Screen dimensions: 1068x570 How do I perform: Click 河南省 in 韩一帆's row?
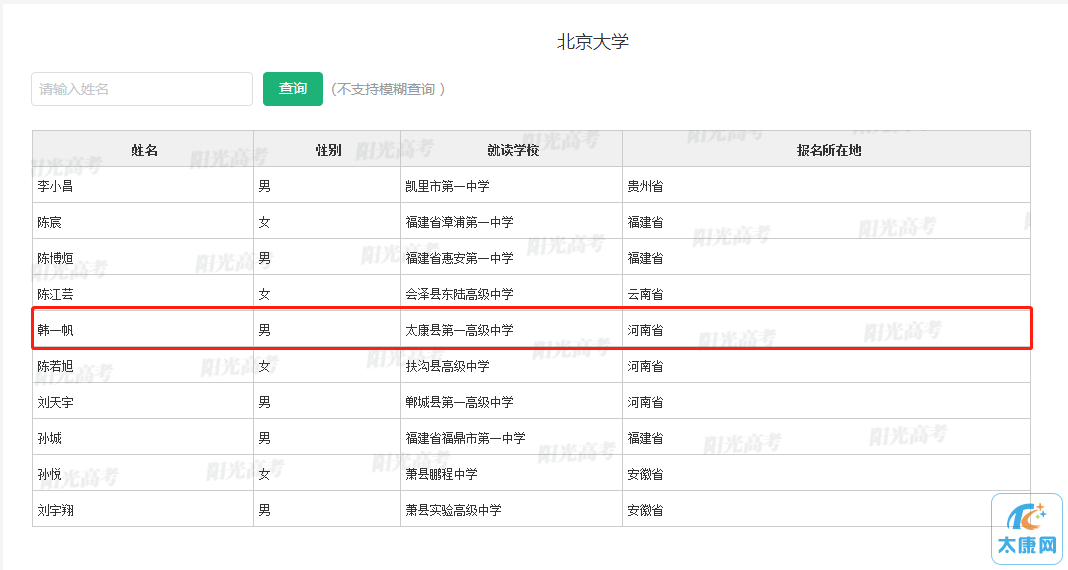coord(645,330)
